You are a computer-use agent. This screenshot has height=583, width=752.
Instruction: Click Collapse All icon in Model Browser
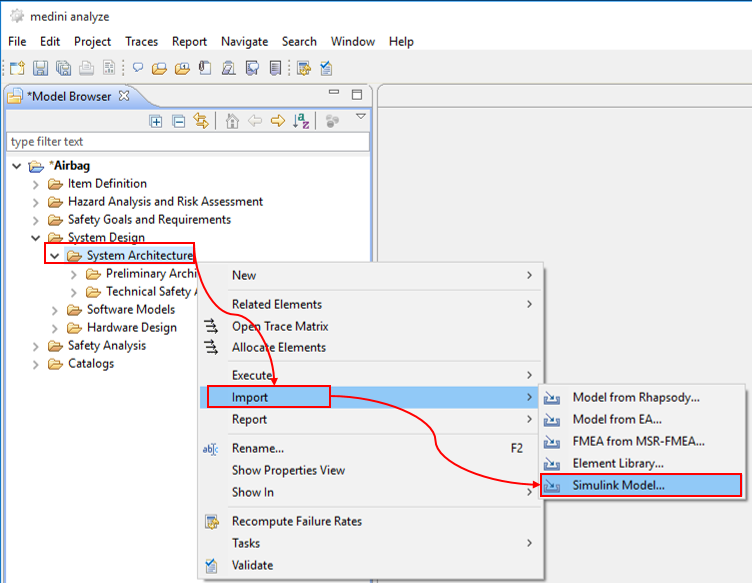(x=178, y=121)
